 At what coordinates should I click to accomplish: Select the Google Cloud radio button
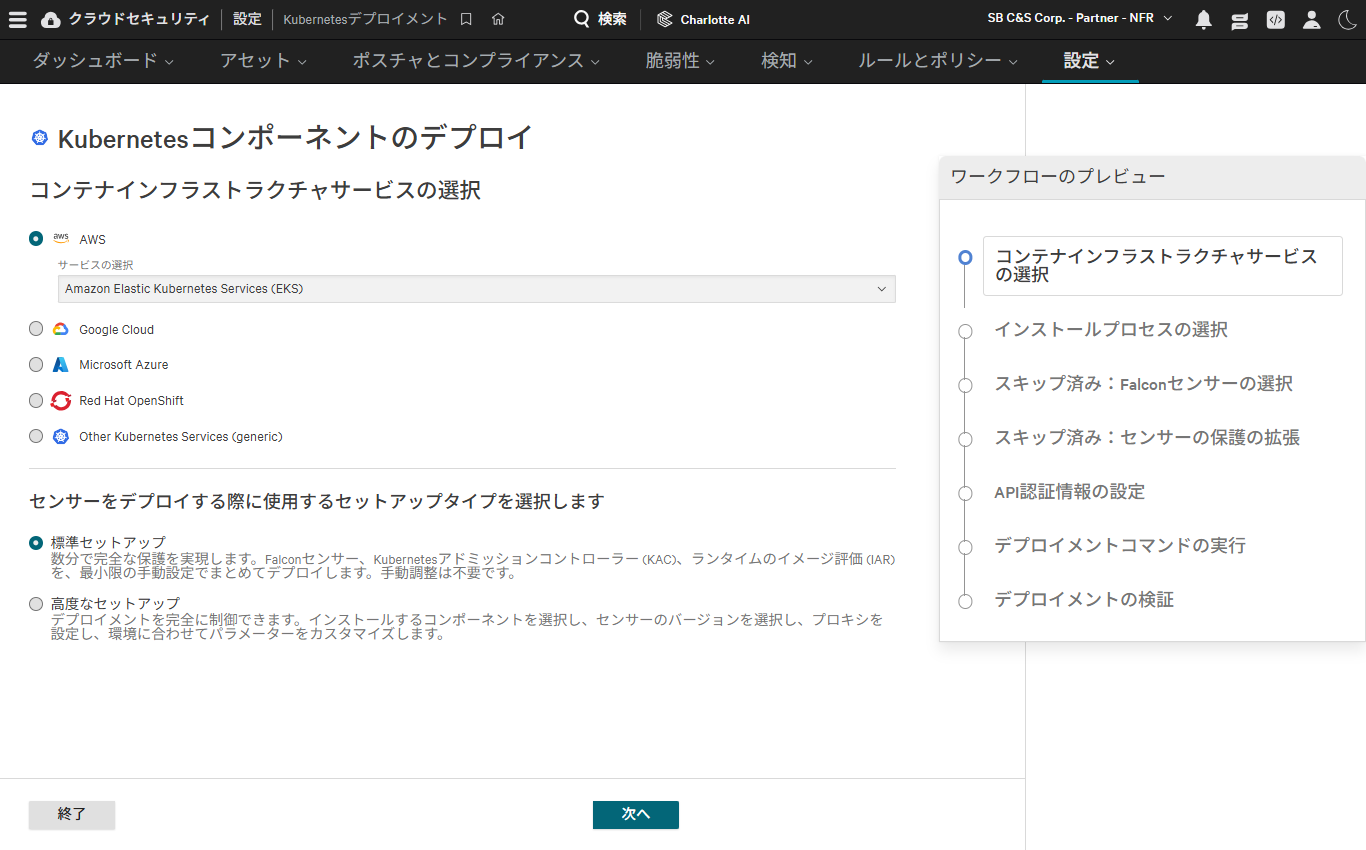tap(36, 329)
